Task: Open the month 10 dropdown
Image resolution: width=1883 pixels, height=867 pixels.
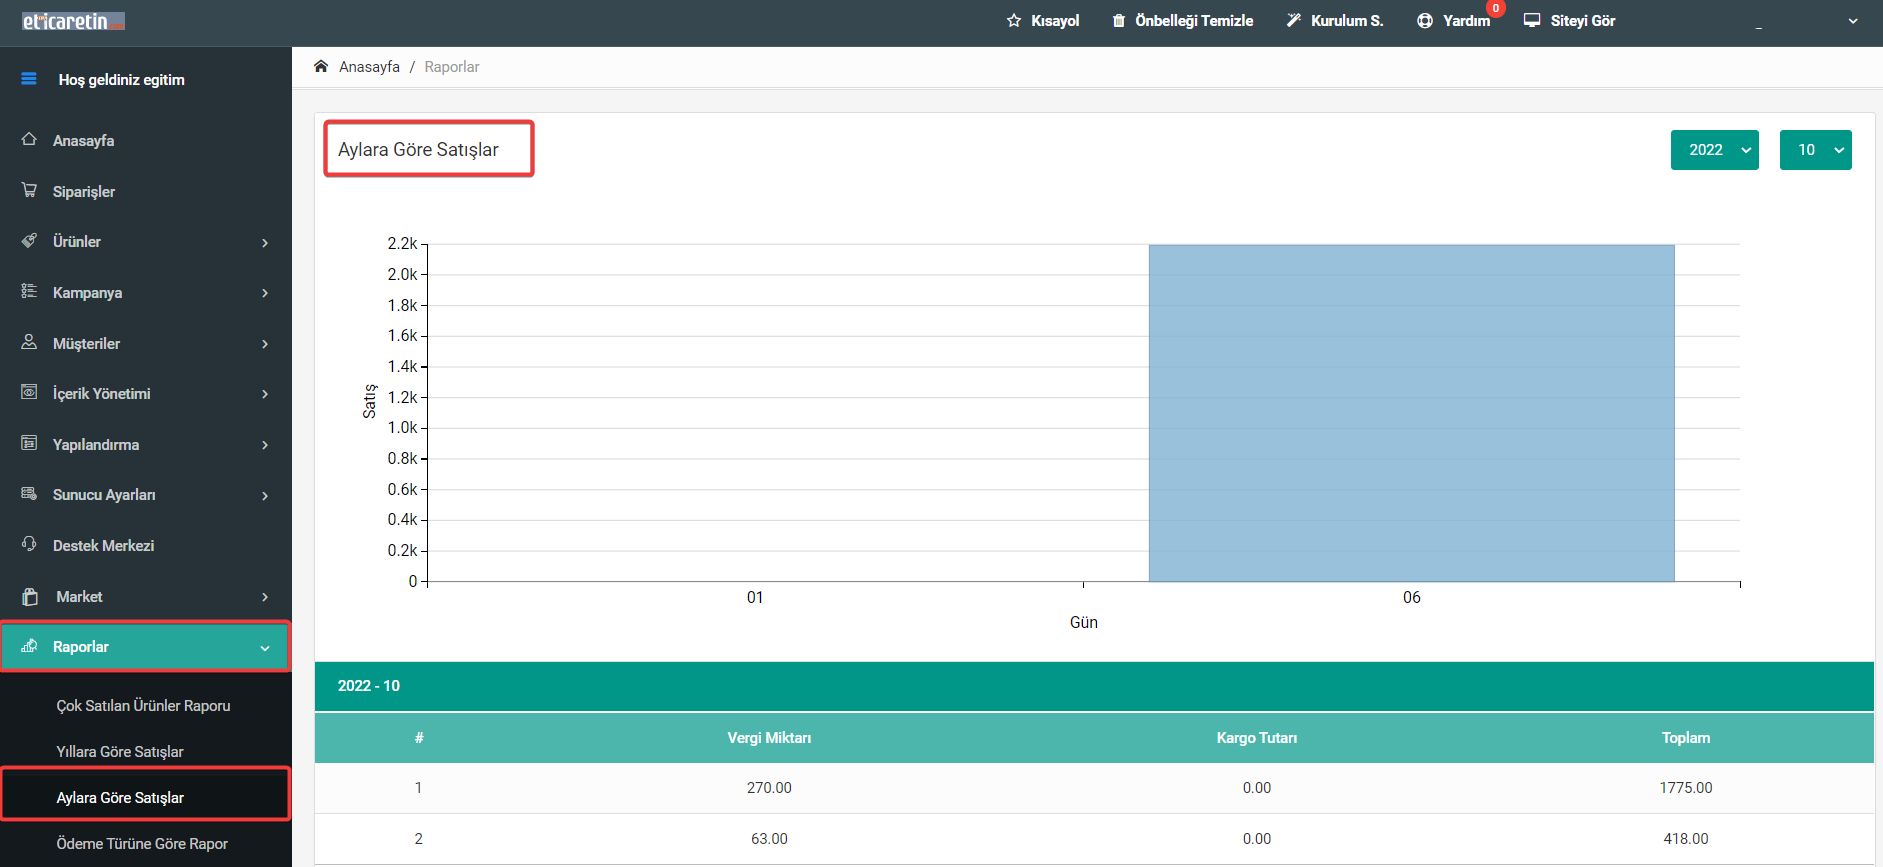Action: [1815, 150]
